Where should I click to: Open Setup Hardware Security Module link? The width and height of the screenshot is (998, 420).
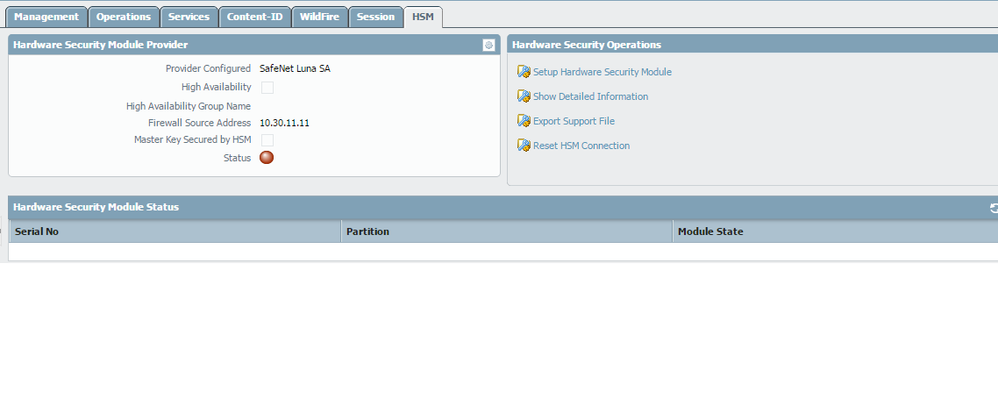coord(602,72)
